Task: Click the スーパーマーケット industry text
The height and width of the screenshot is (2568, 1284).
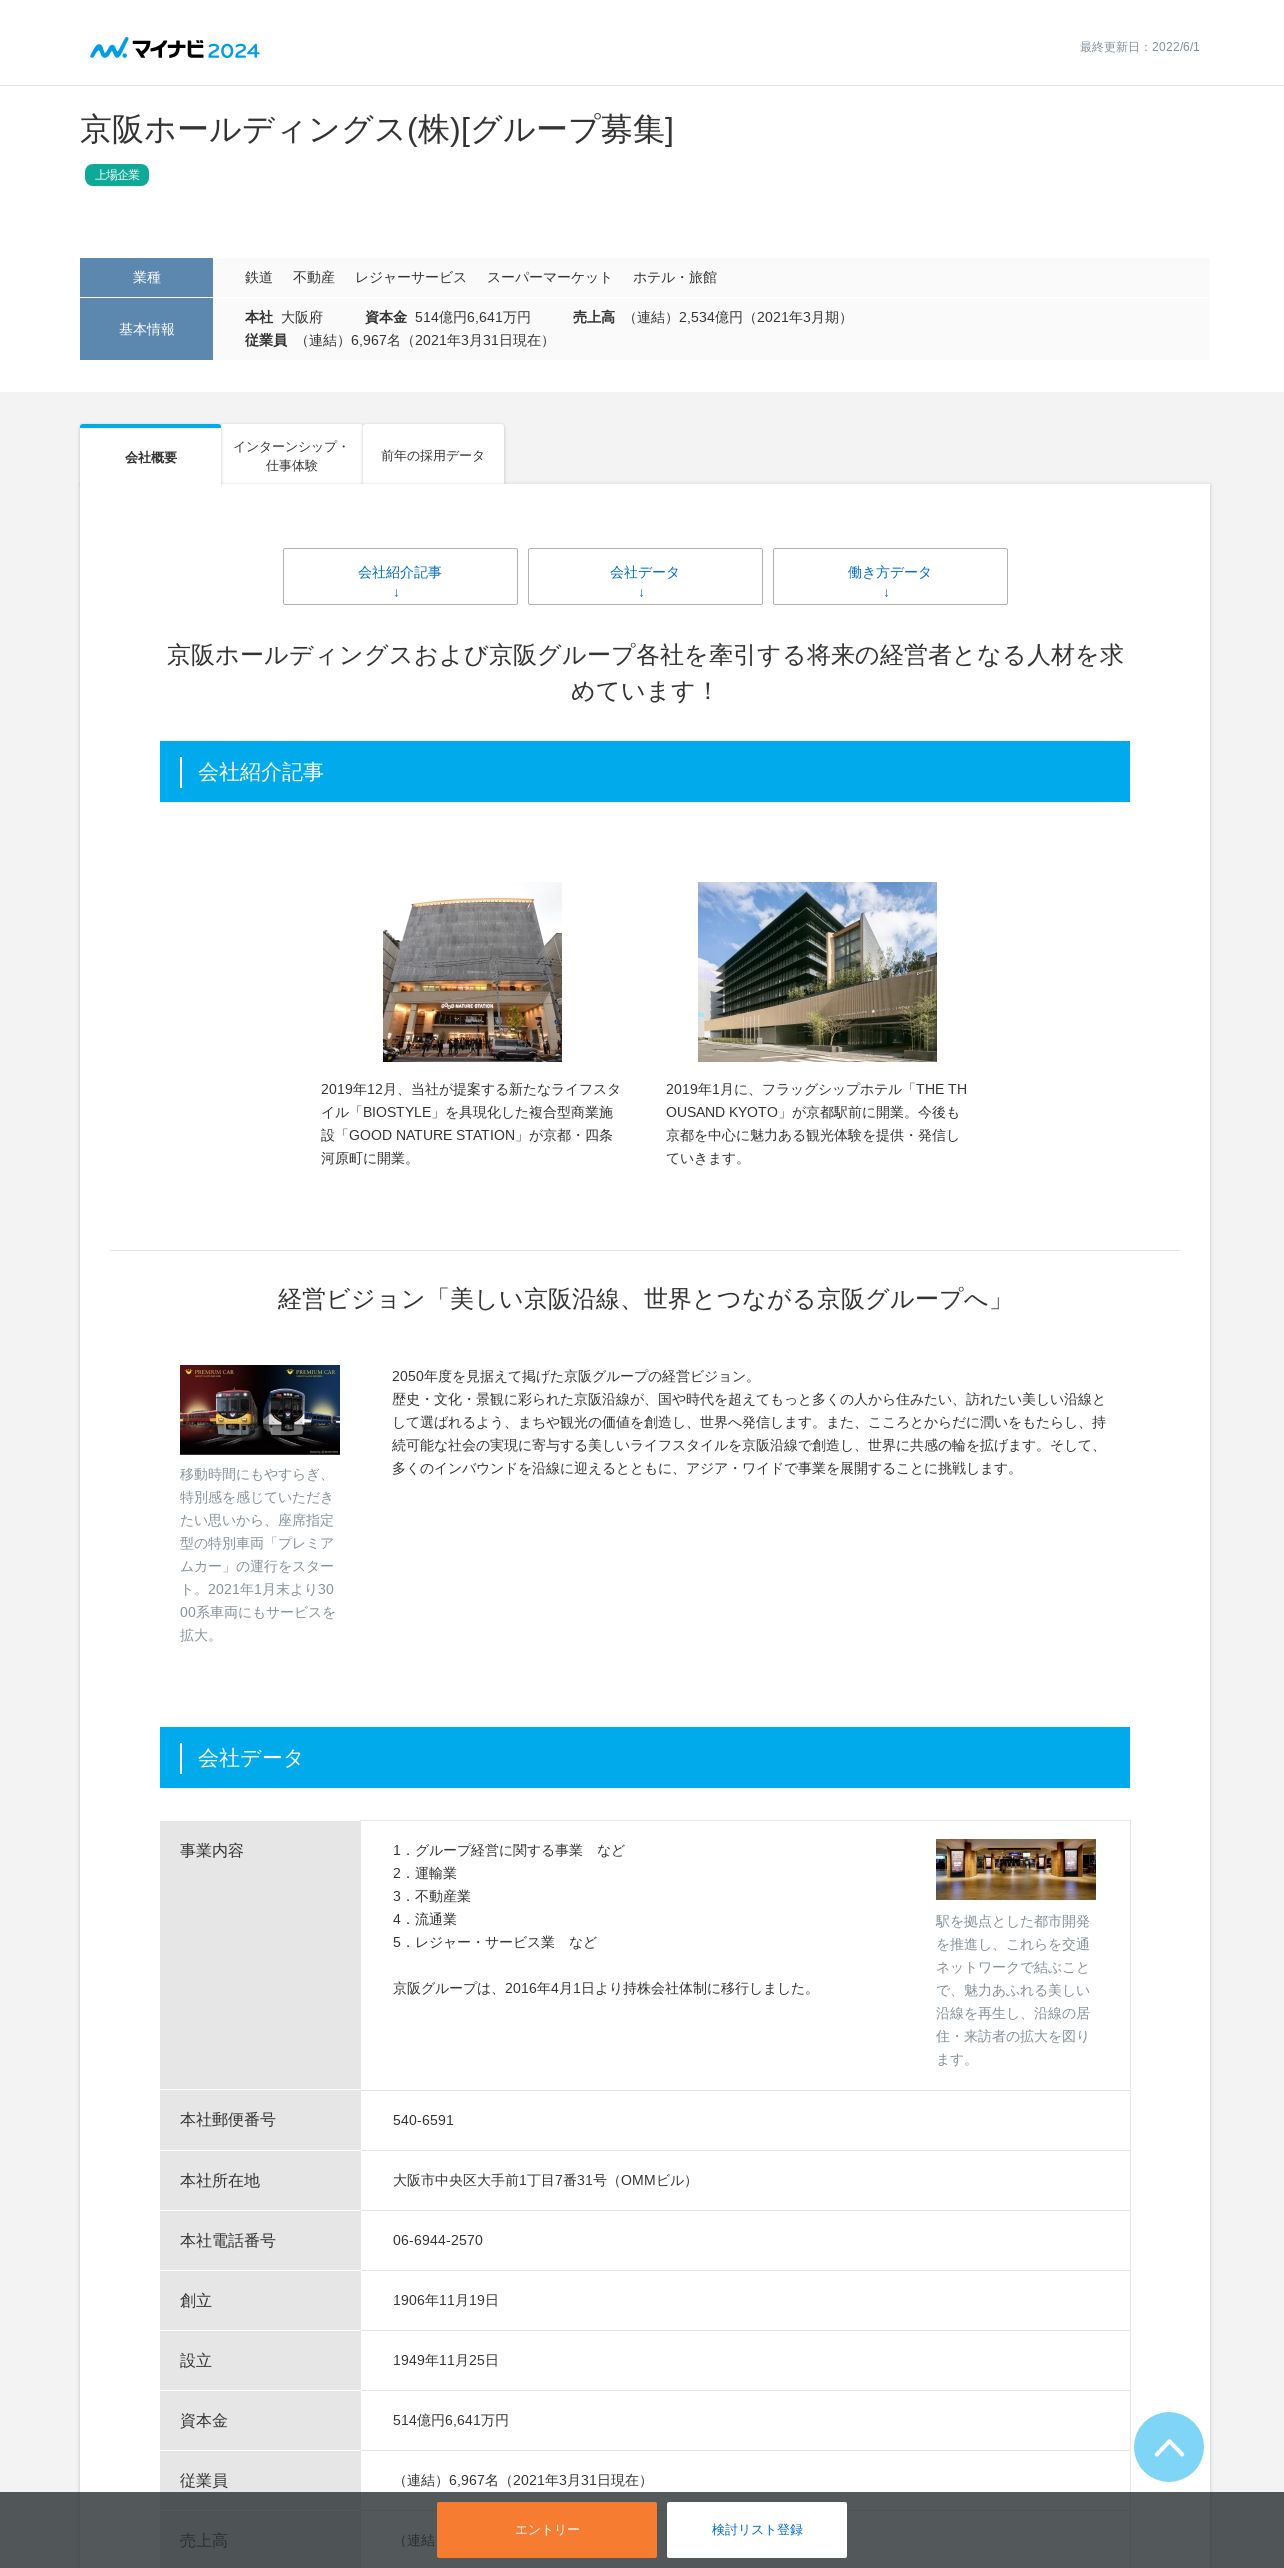Action: click(x=550, y=277)
